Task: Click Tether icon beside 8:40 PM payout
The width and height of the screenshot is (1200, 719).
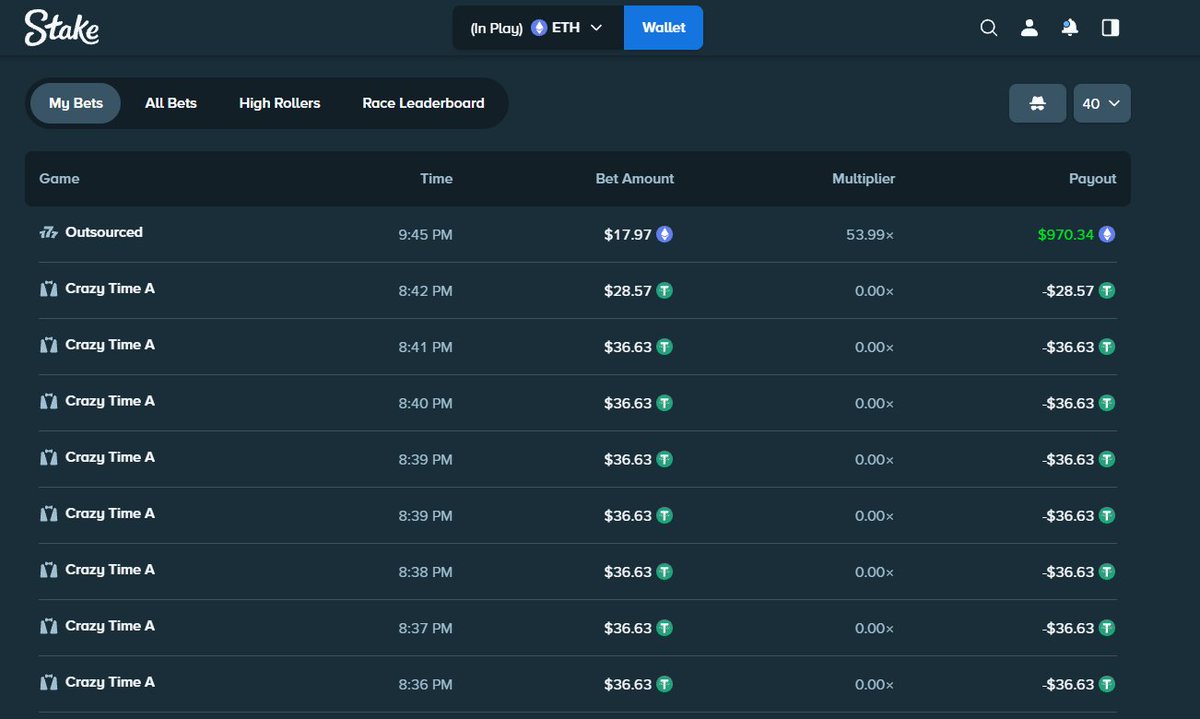Action: pos(1107,403)
